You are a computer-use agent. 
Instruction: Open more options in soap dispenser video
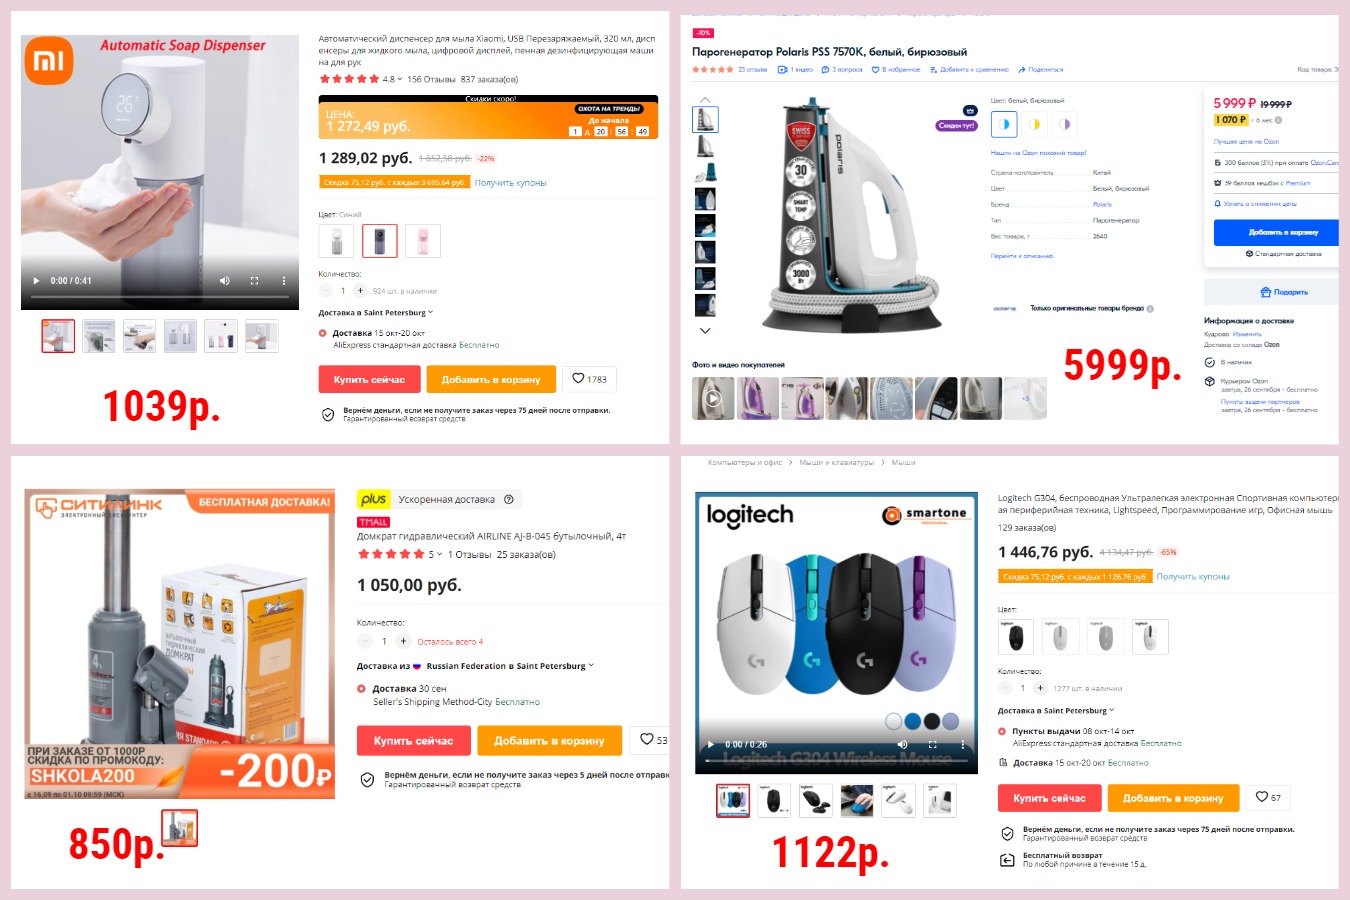point(284,281)
